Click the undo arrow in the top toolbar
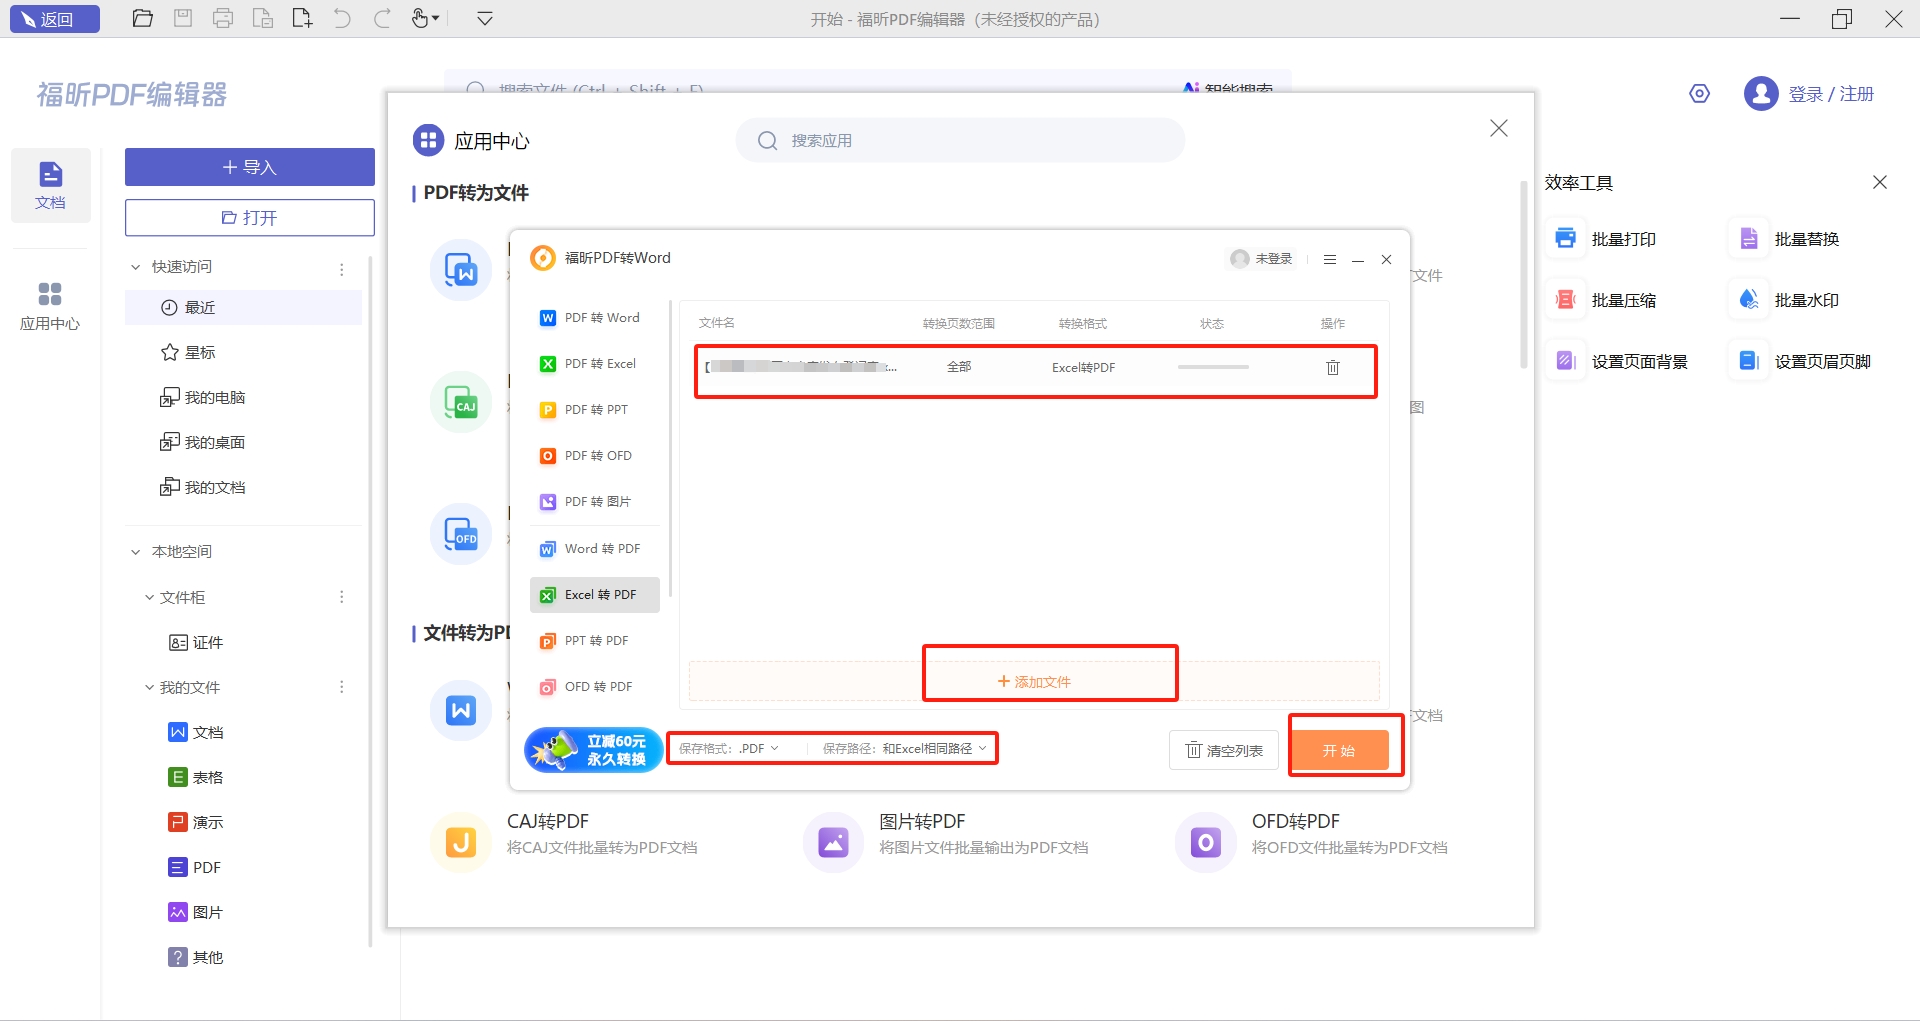This screenshot has width=1920, height=1021. point(342,19)
